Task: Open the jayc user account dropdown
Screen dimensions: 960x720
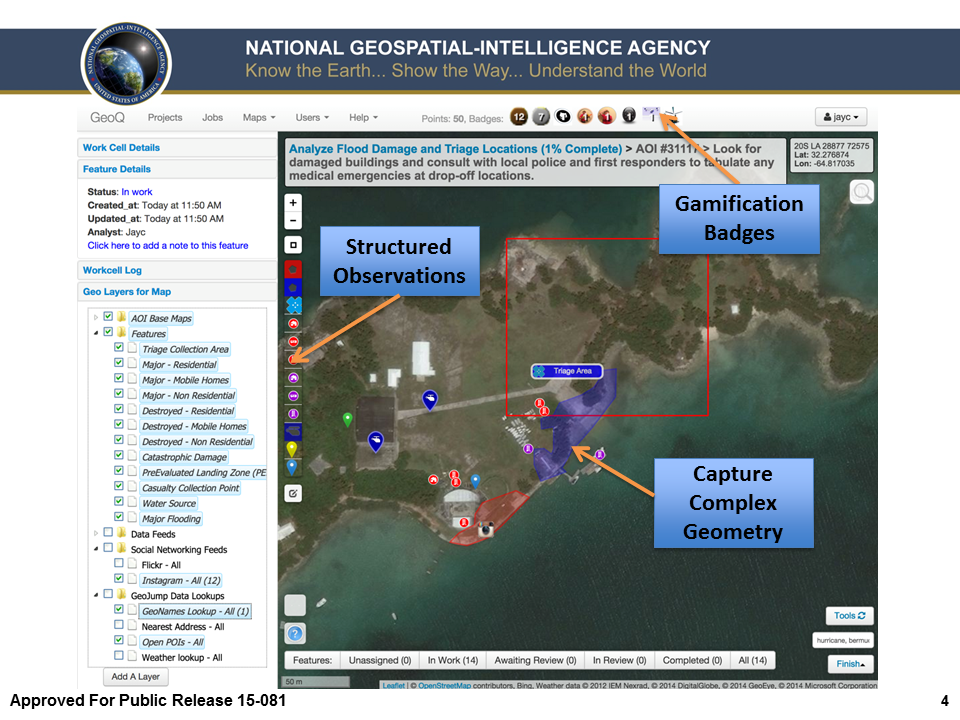Action: pyautogui.click(x=841, y=117)
